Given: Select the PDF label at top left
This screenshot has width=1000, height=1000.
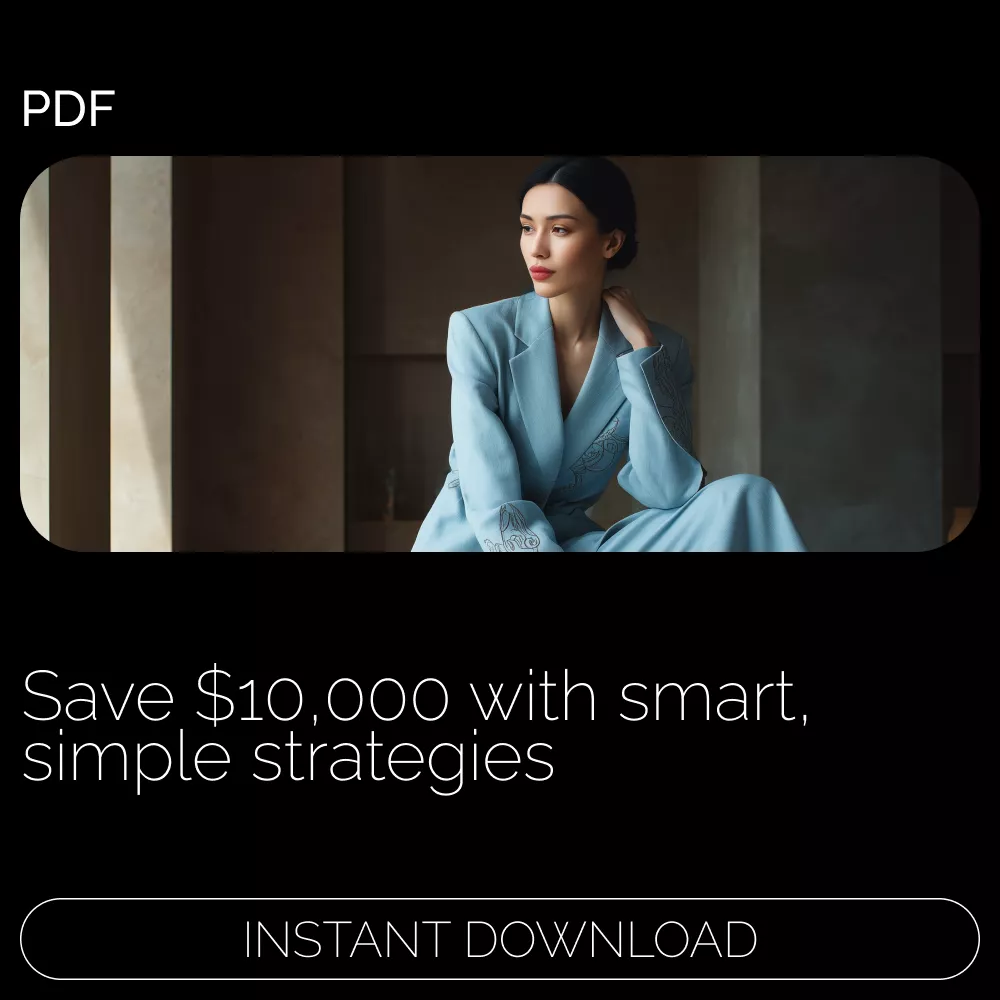Looking at the screenshot, I should 68,109.
